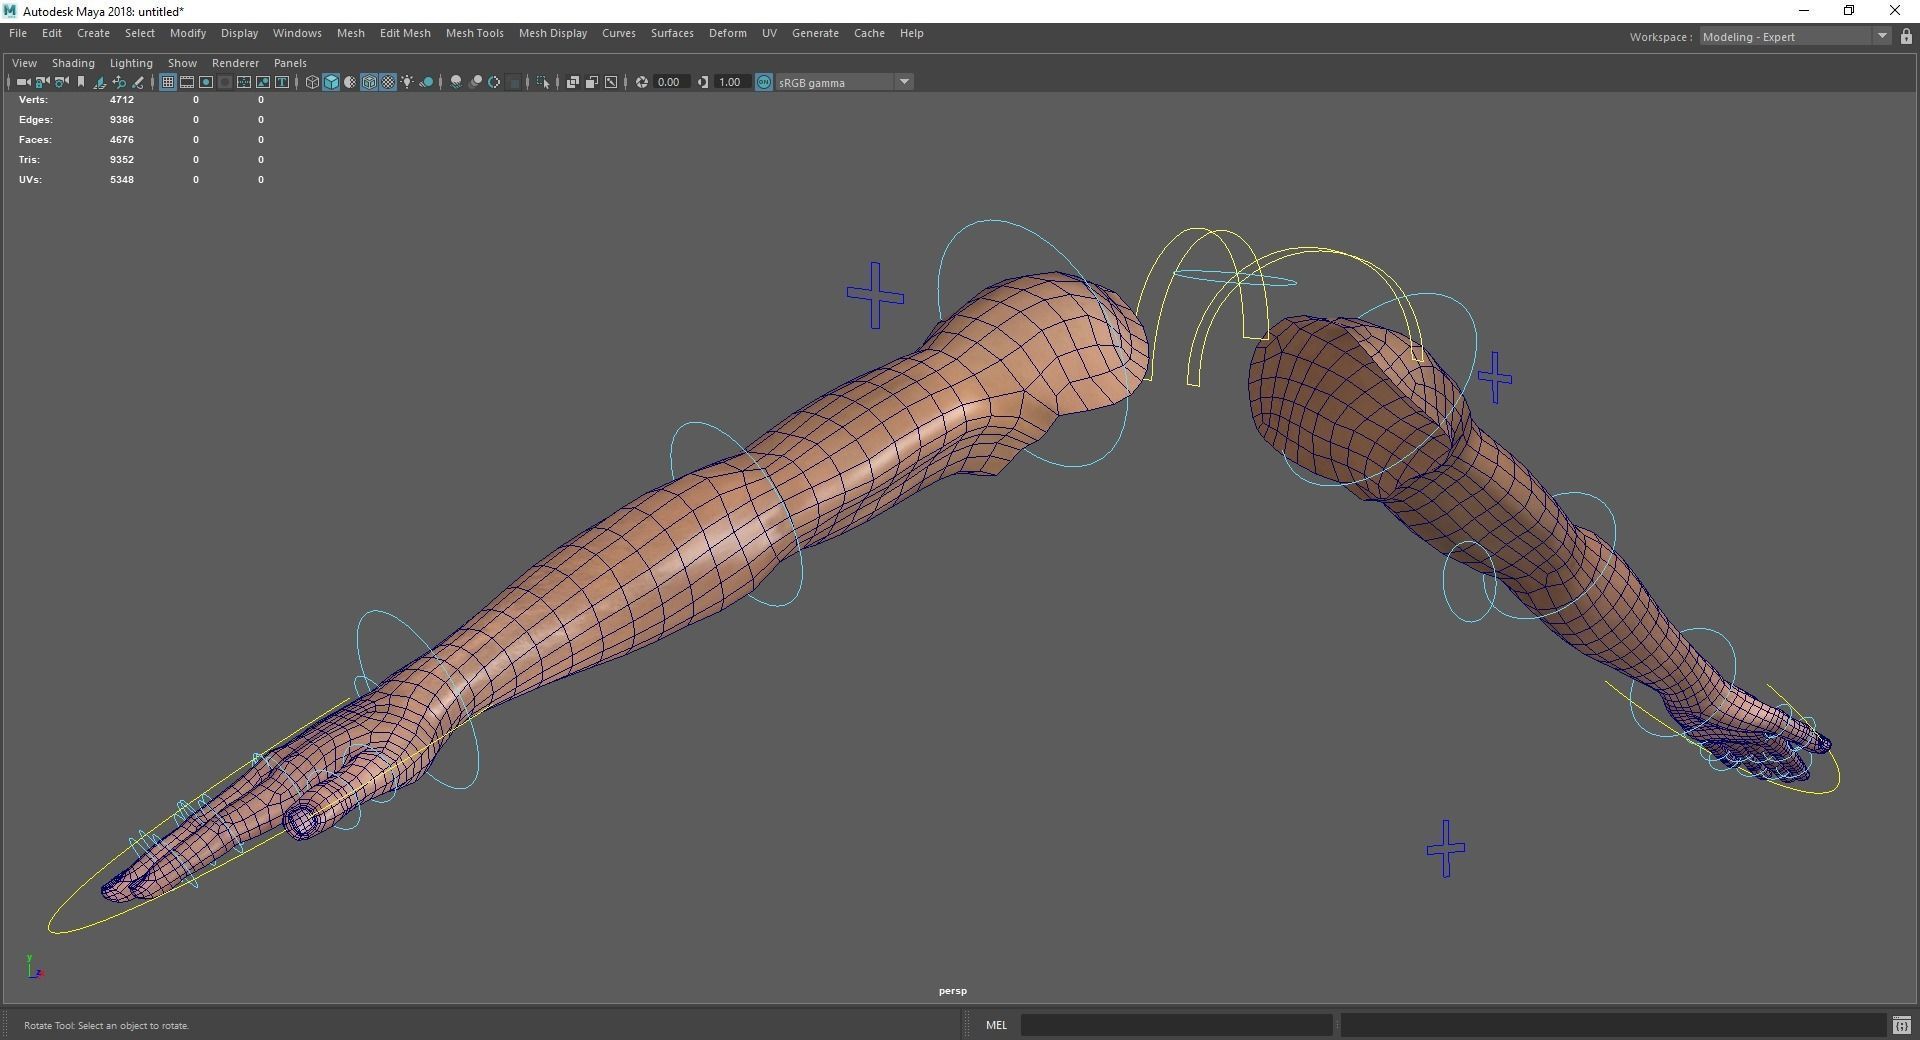1920x1040 pixels.
Task: Click the MEL language label button
Action: point(996,1025)
